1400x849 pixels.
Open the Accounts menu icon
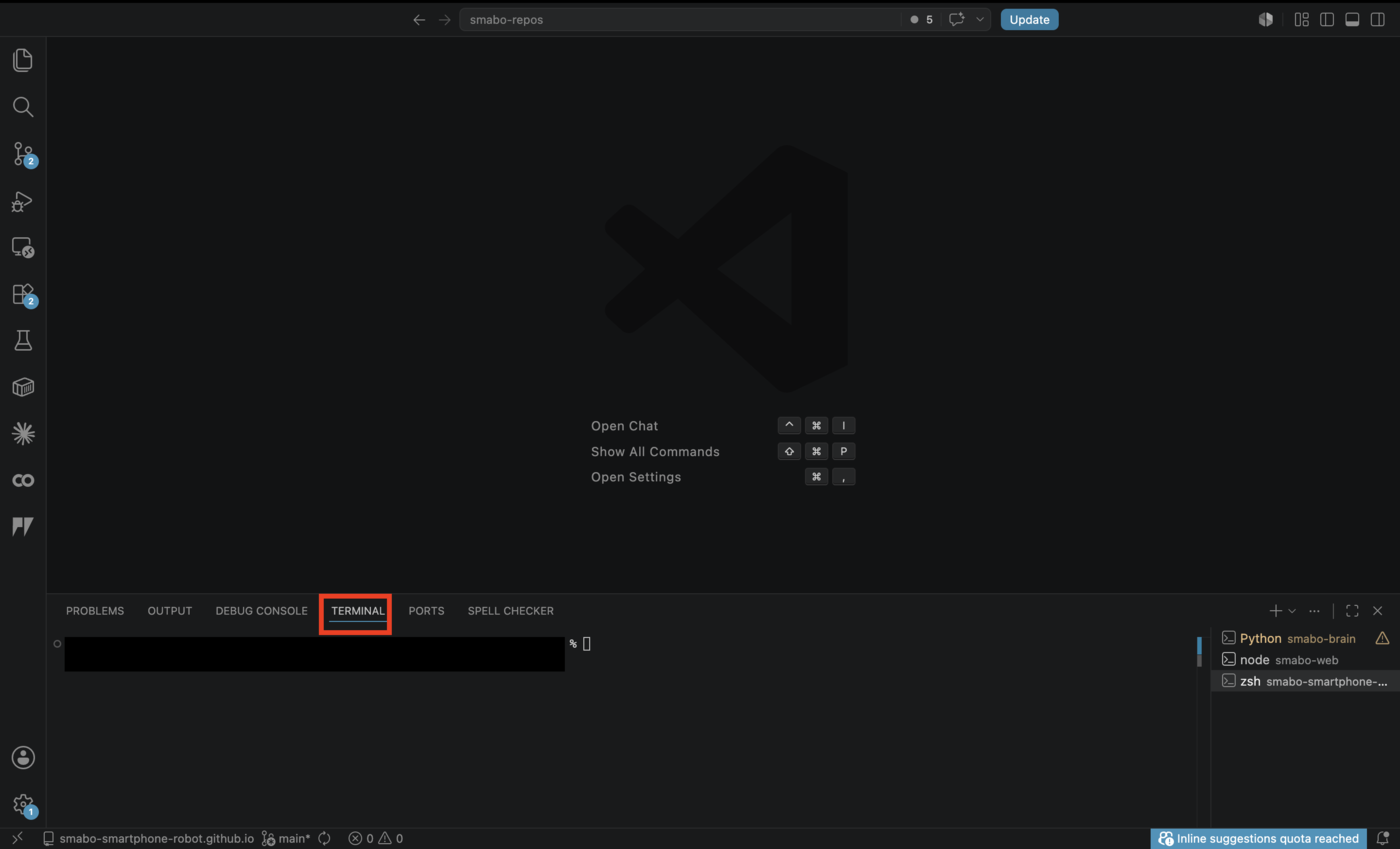pyautogui.click(x=22, y=757)
